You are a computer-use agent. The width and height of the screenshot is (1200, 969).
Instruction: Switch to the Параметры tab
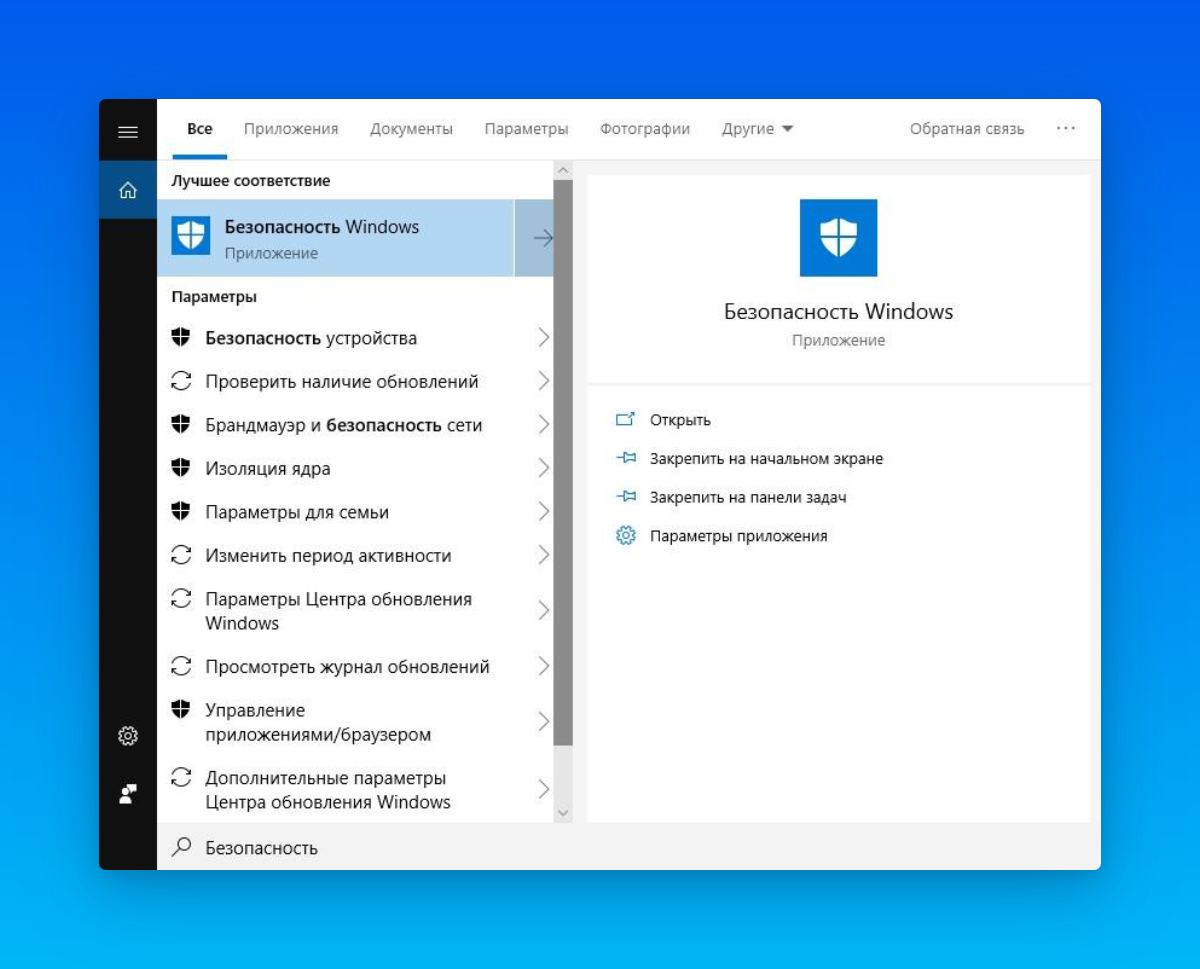click(526, 129)
